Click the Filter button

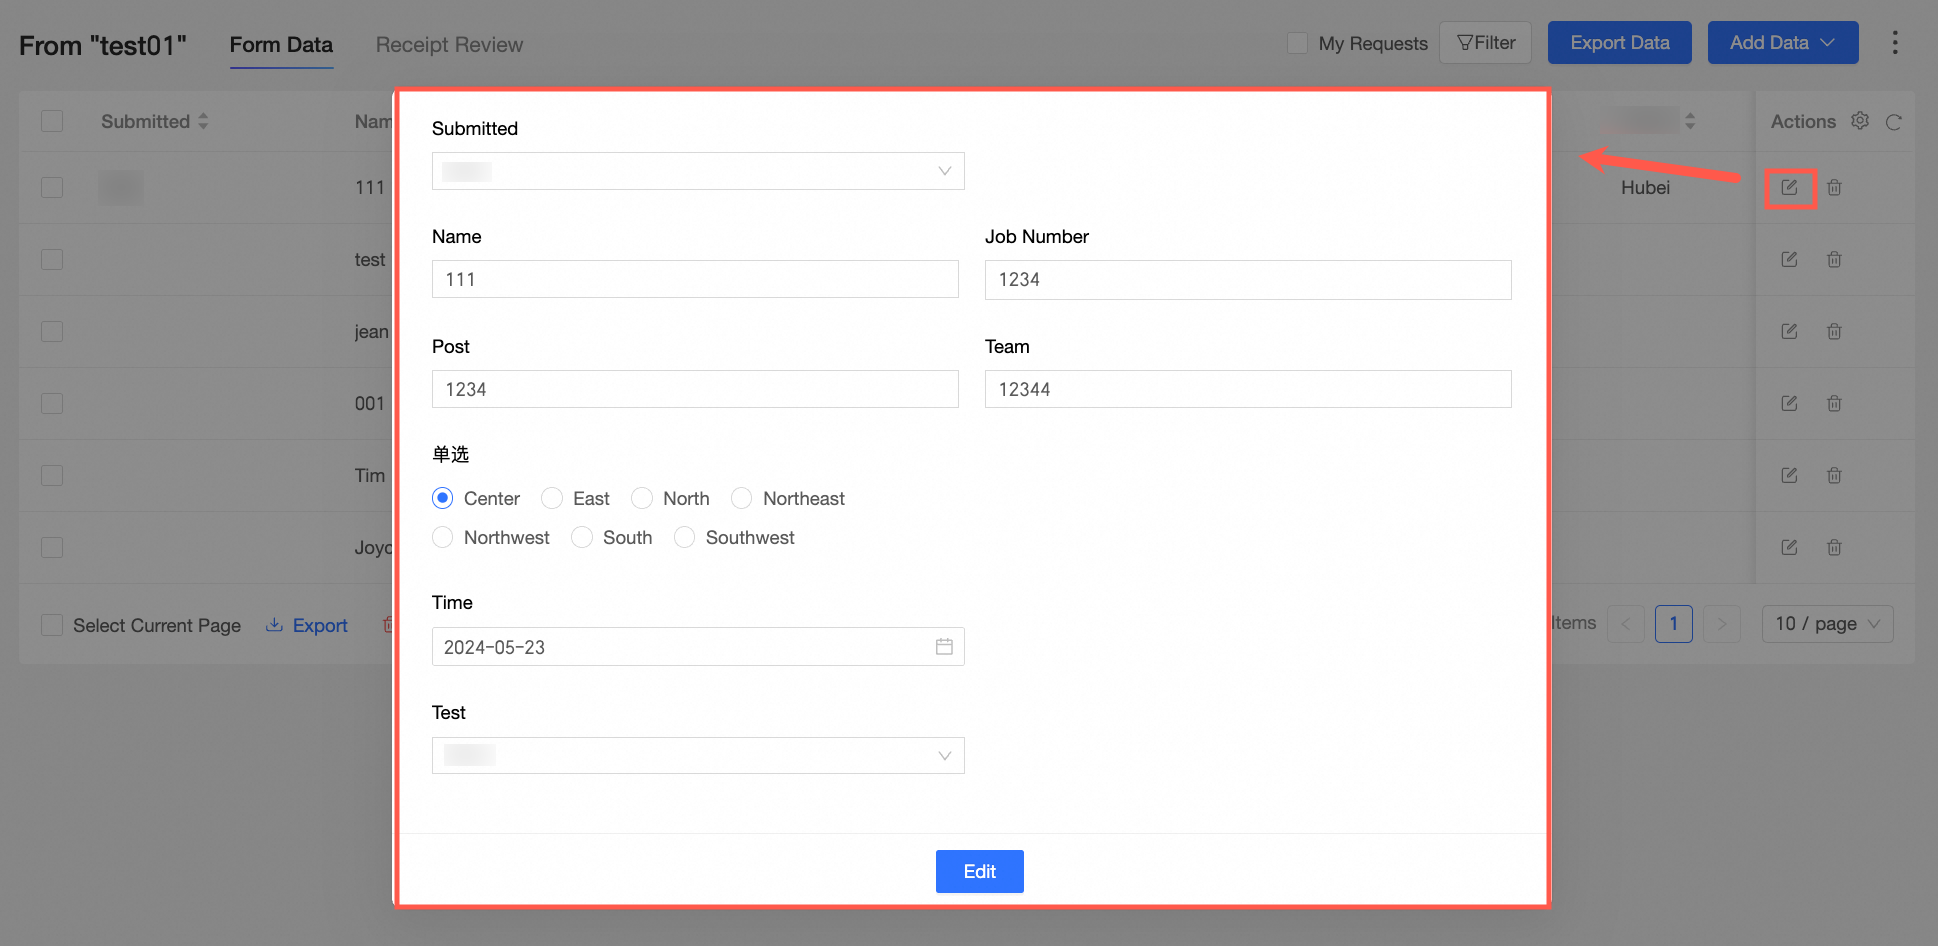point(1485,42)
